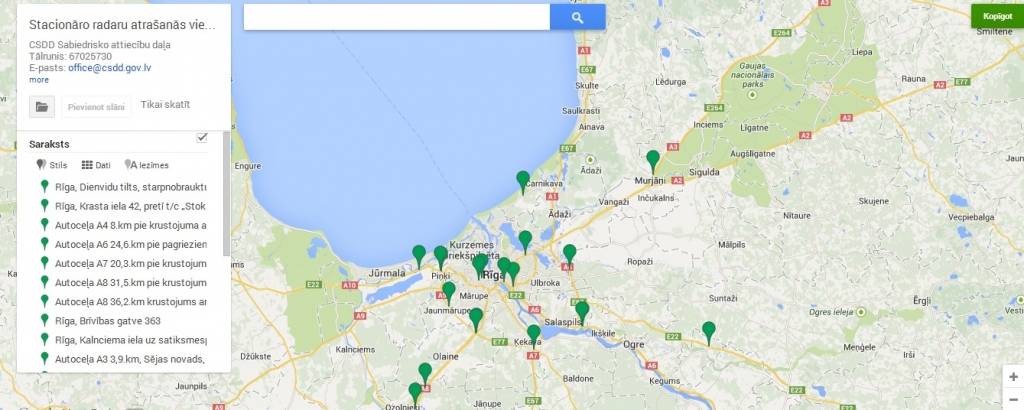Select list entry Autoceļa A4 8.km

pyautogui.click(x=123, y=225)
